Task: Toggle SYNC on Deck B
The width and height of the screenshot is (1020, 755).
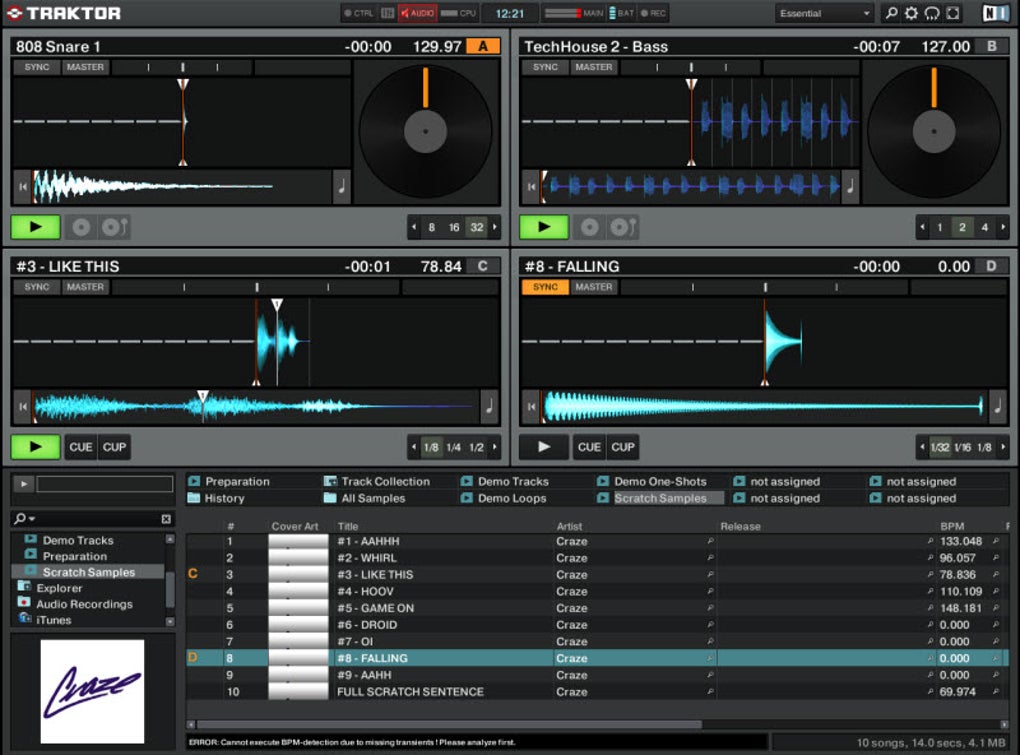Action: pyautogui.click(x=545, y=67)
